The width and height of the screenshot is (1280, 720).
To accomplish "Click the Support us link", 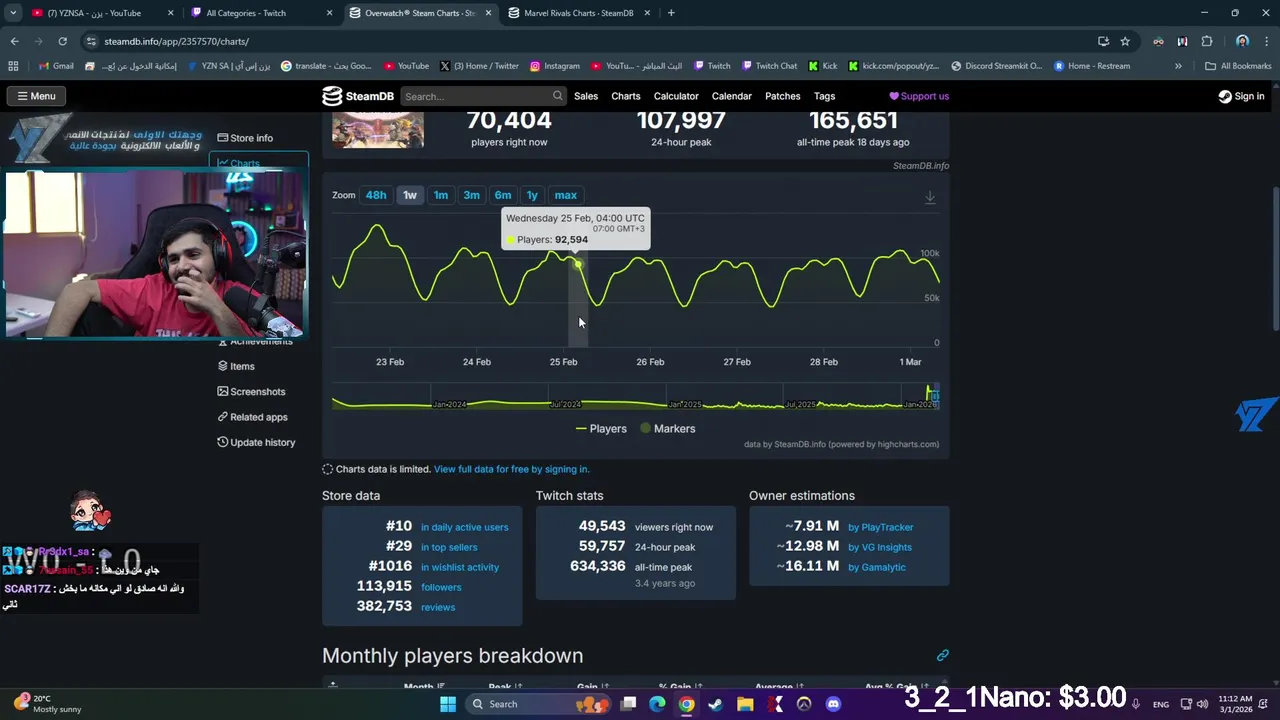I will coord(919,96).
